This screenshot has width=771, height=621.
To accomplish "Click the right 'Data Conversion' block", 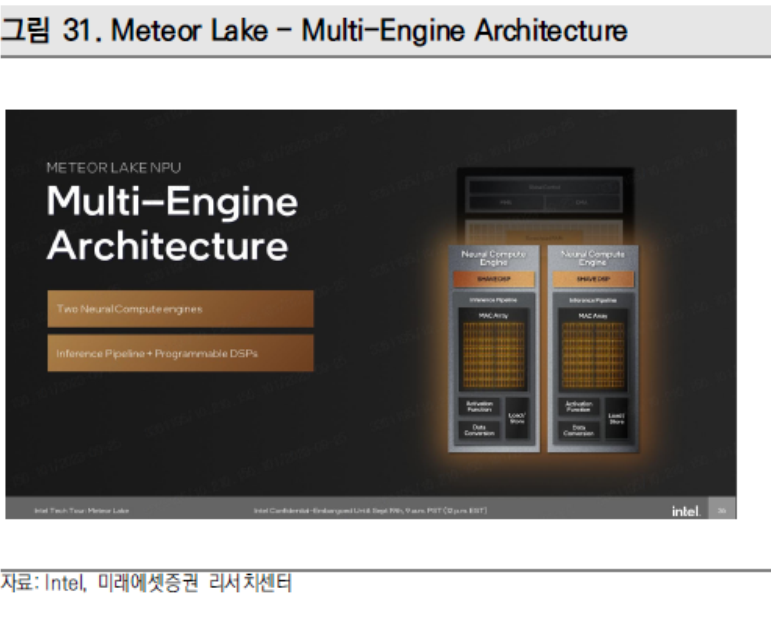I will (x=579, y=430).
